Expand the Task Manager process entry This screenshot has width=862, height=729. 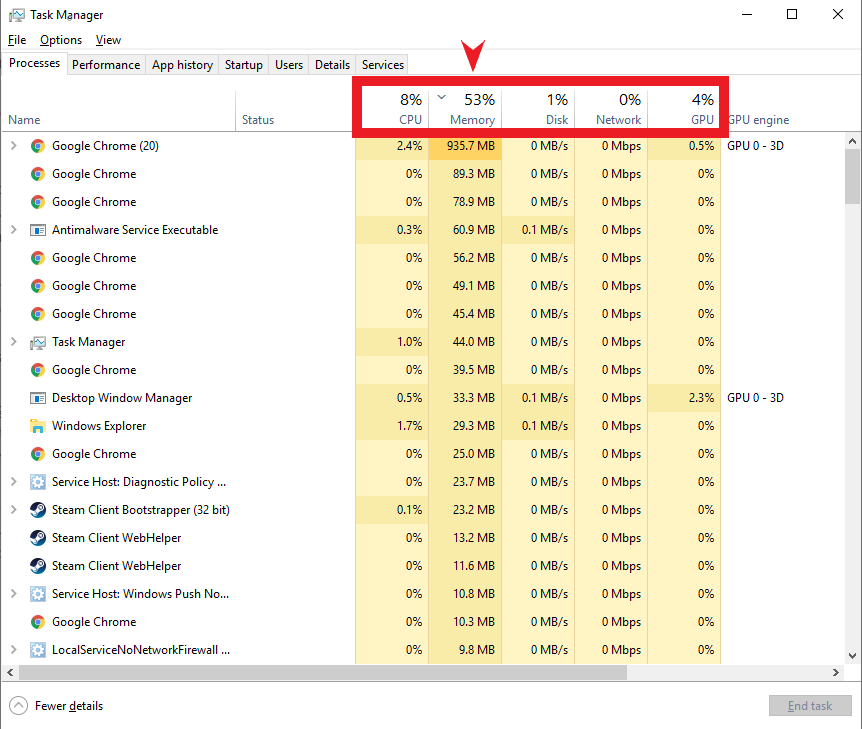14,342
